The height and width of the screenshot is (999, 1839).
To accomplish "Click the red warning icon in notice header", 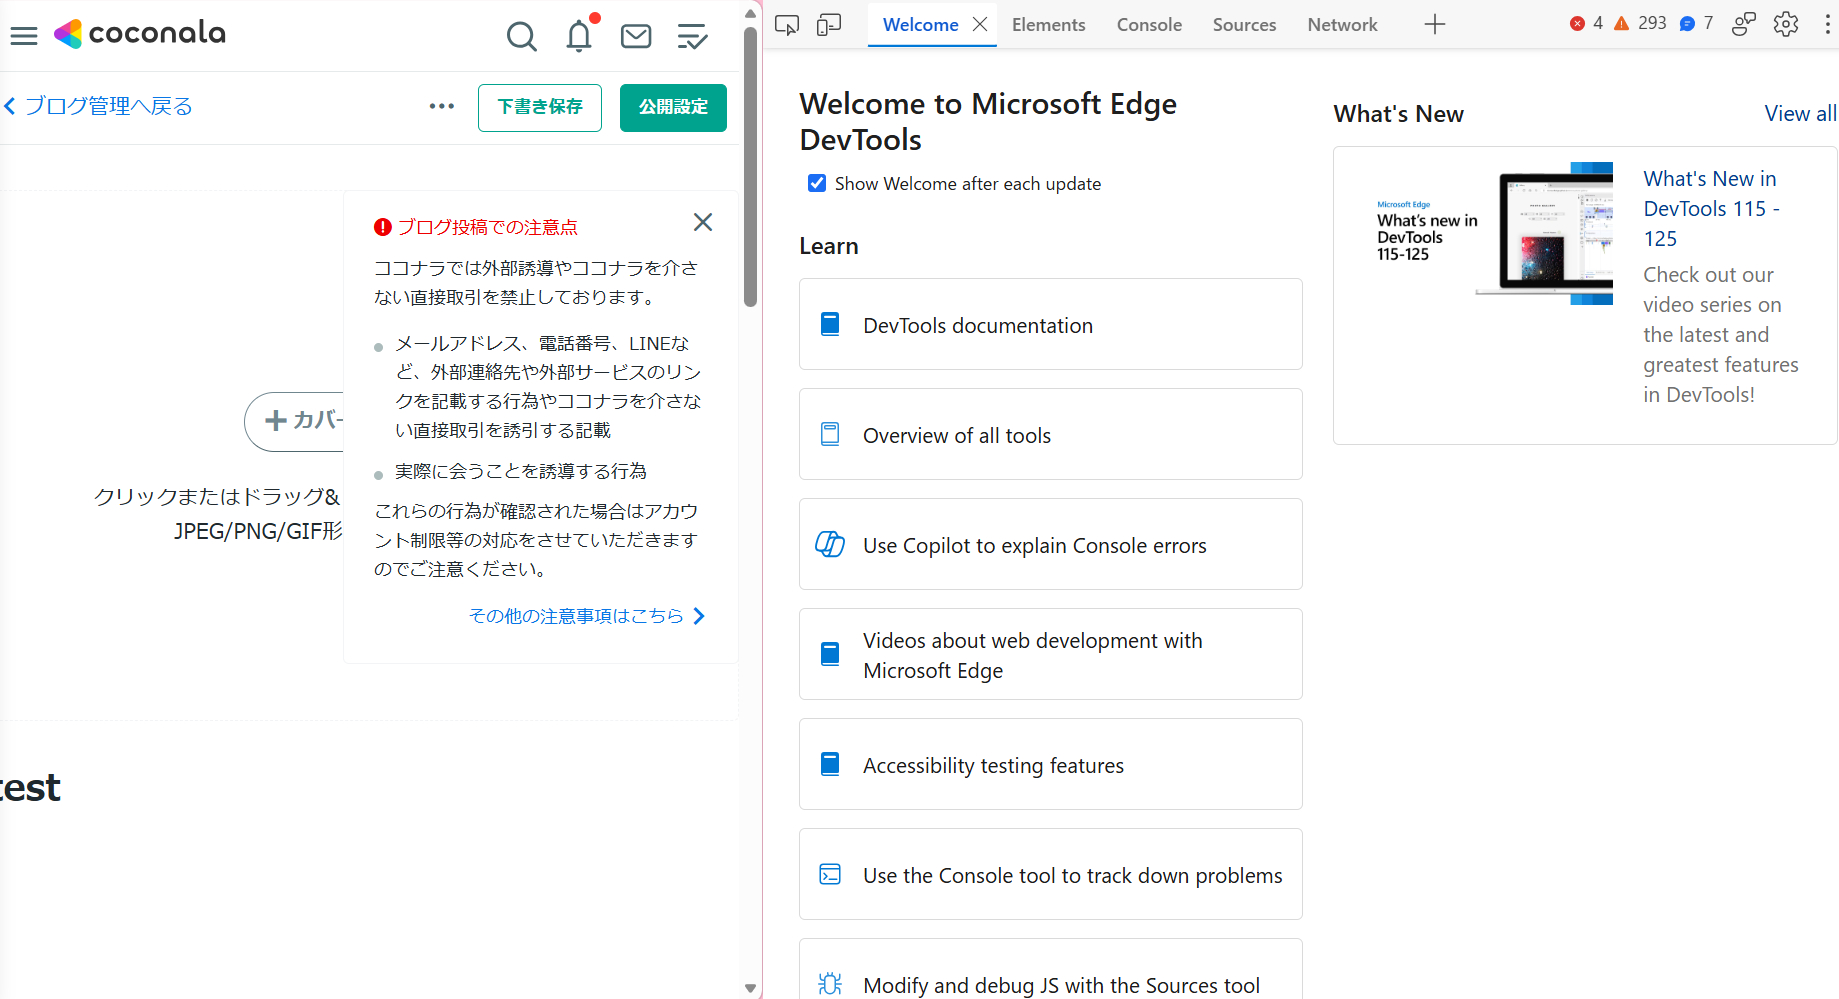I will (x=382, y=227).
